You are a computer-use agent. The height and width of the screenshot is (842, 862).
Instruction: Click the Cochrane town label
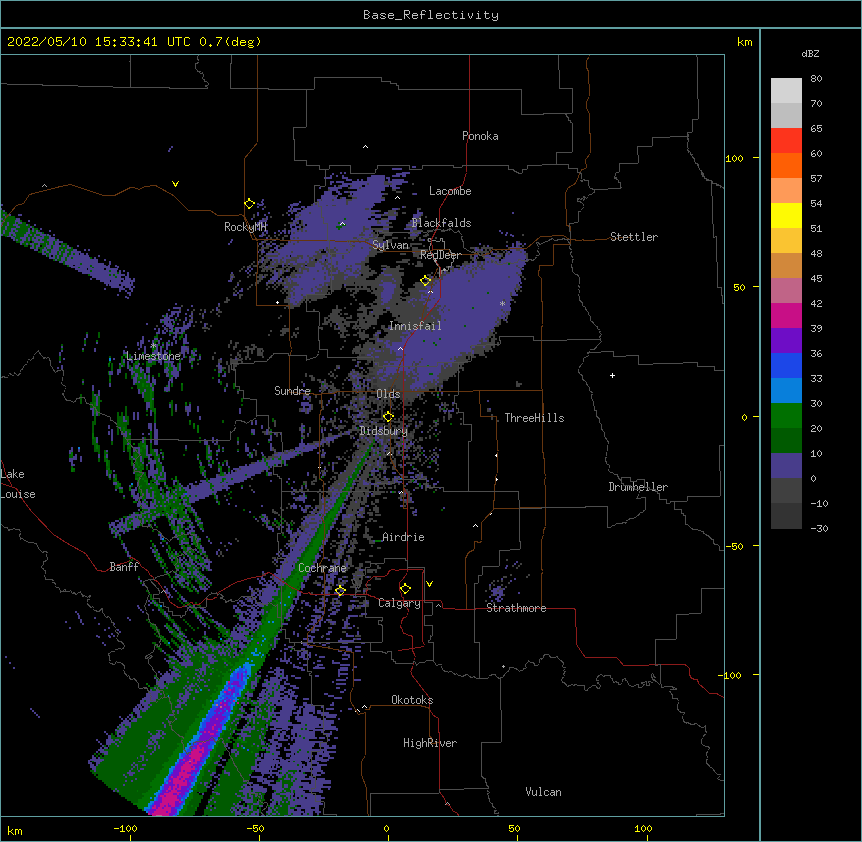(322, 568)
